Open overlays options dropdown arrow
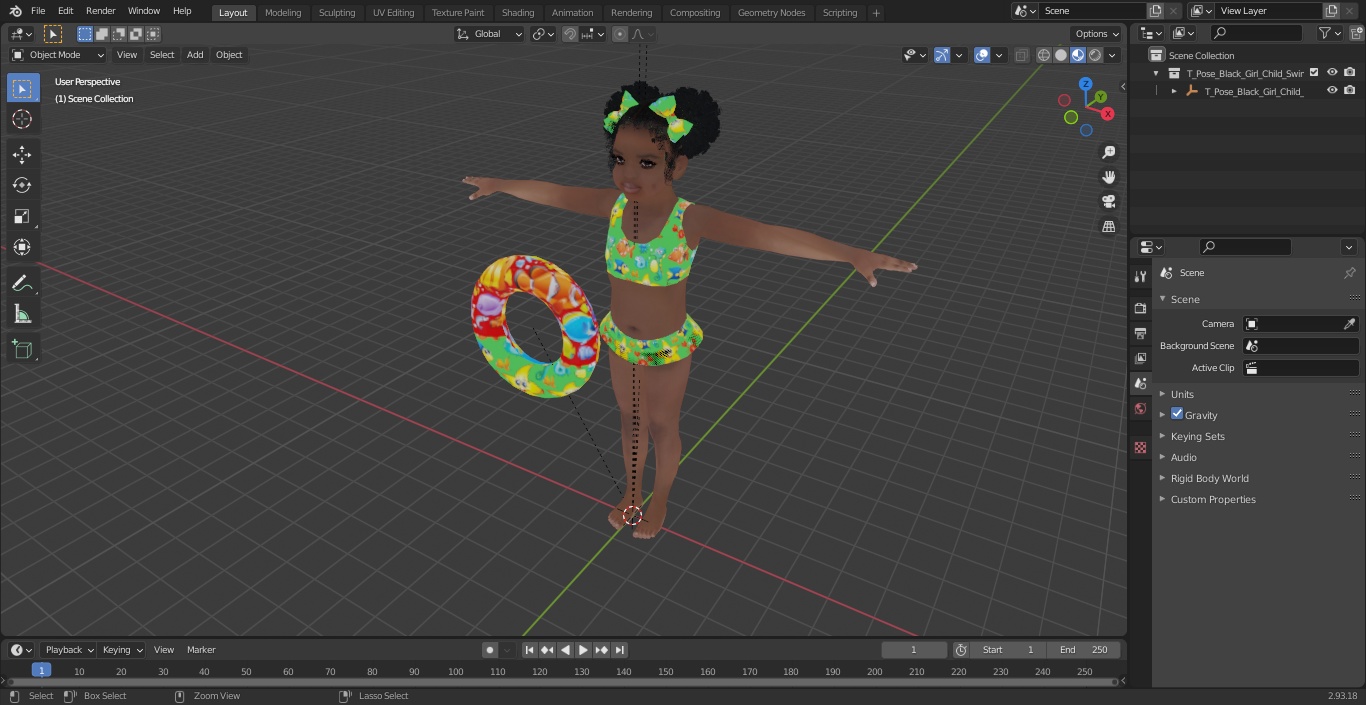The height and width of the screenshot is (705, 1366). (999, 55)
